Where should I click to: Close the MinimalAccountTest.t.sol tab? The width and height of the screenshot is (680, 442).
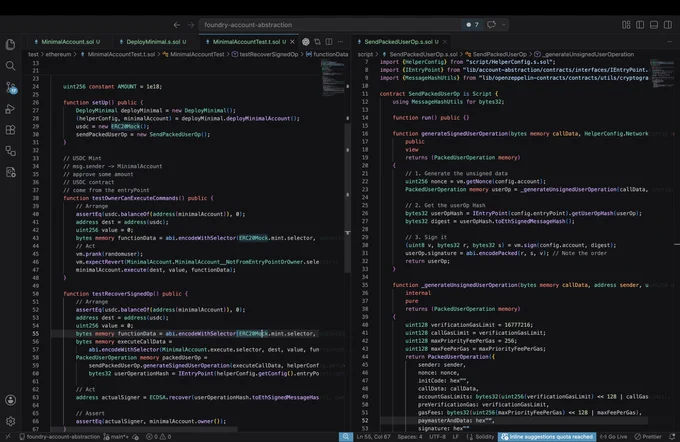(292, 42)
